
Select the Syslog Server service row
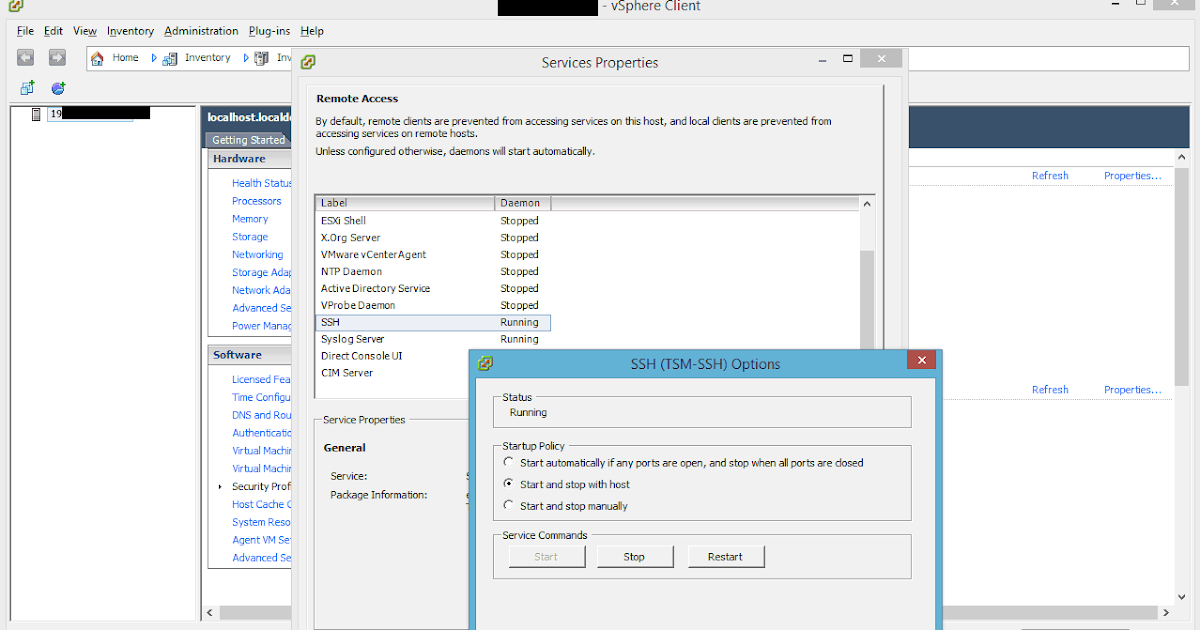pos(432,339)
